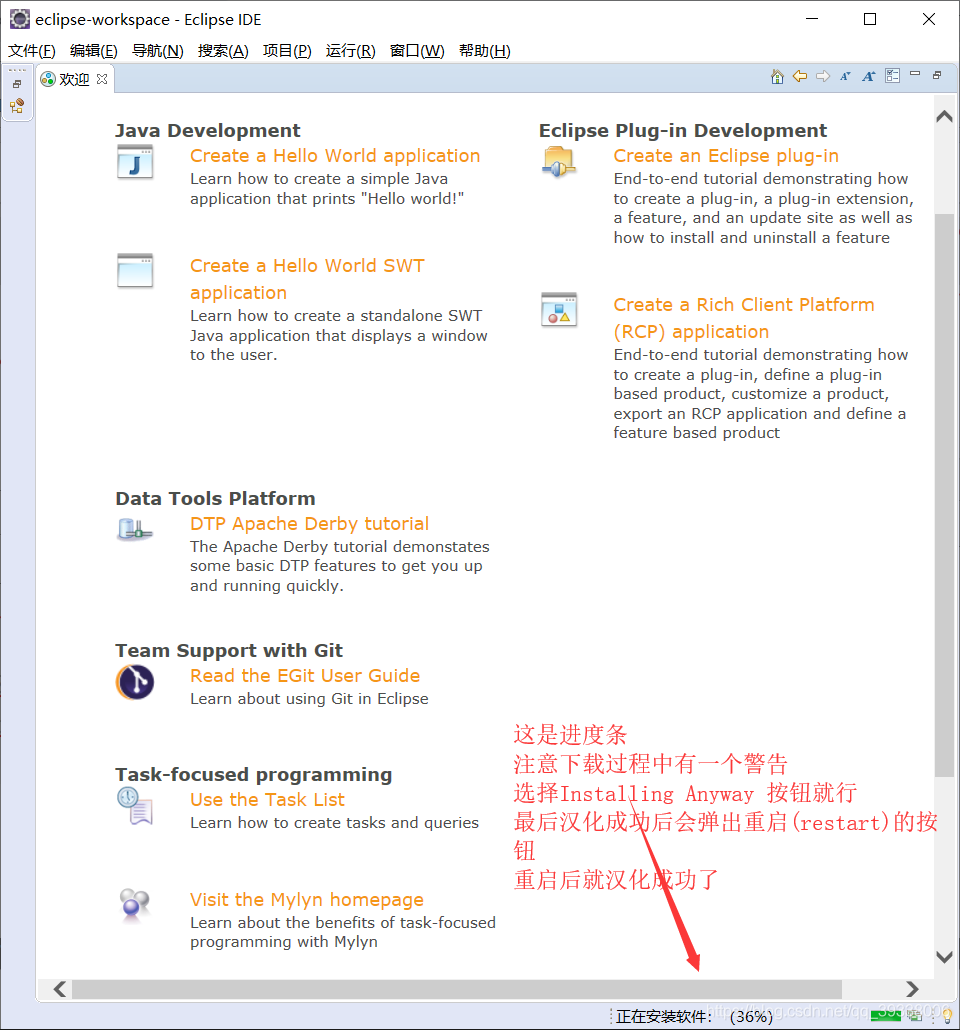Click the Mylyn homepage spheres icon
The width and height of the screenshot is (960, 1030).
point(135,906)
